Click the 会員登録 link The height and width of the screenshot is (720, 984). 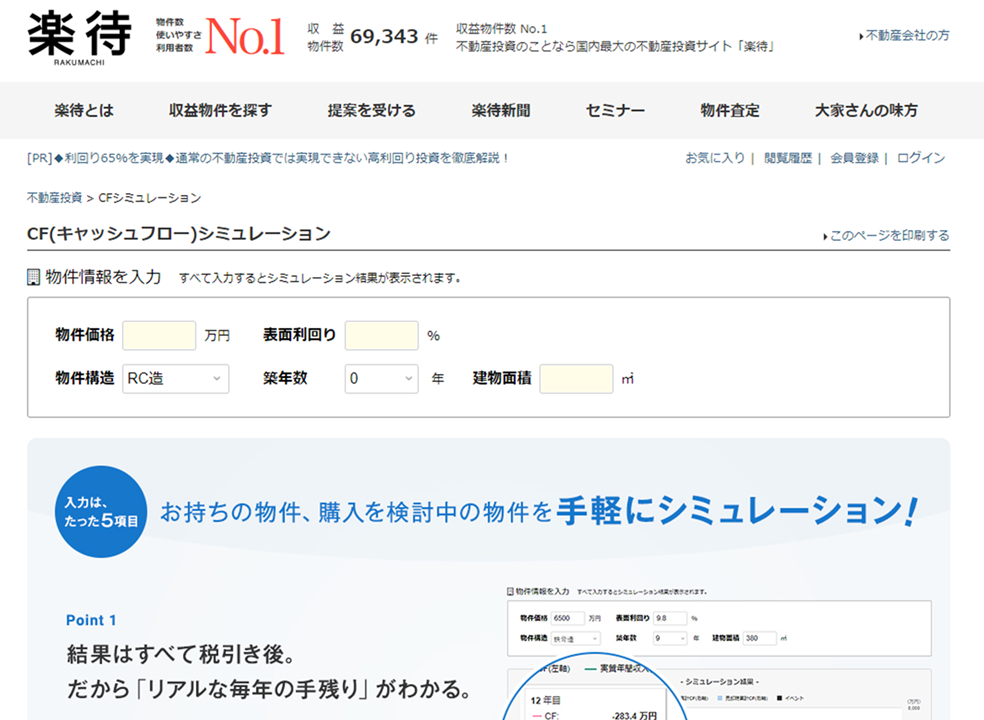click(x=854, y=158)
